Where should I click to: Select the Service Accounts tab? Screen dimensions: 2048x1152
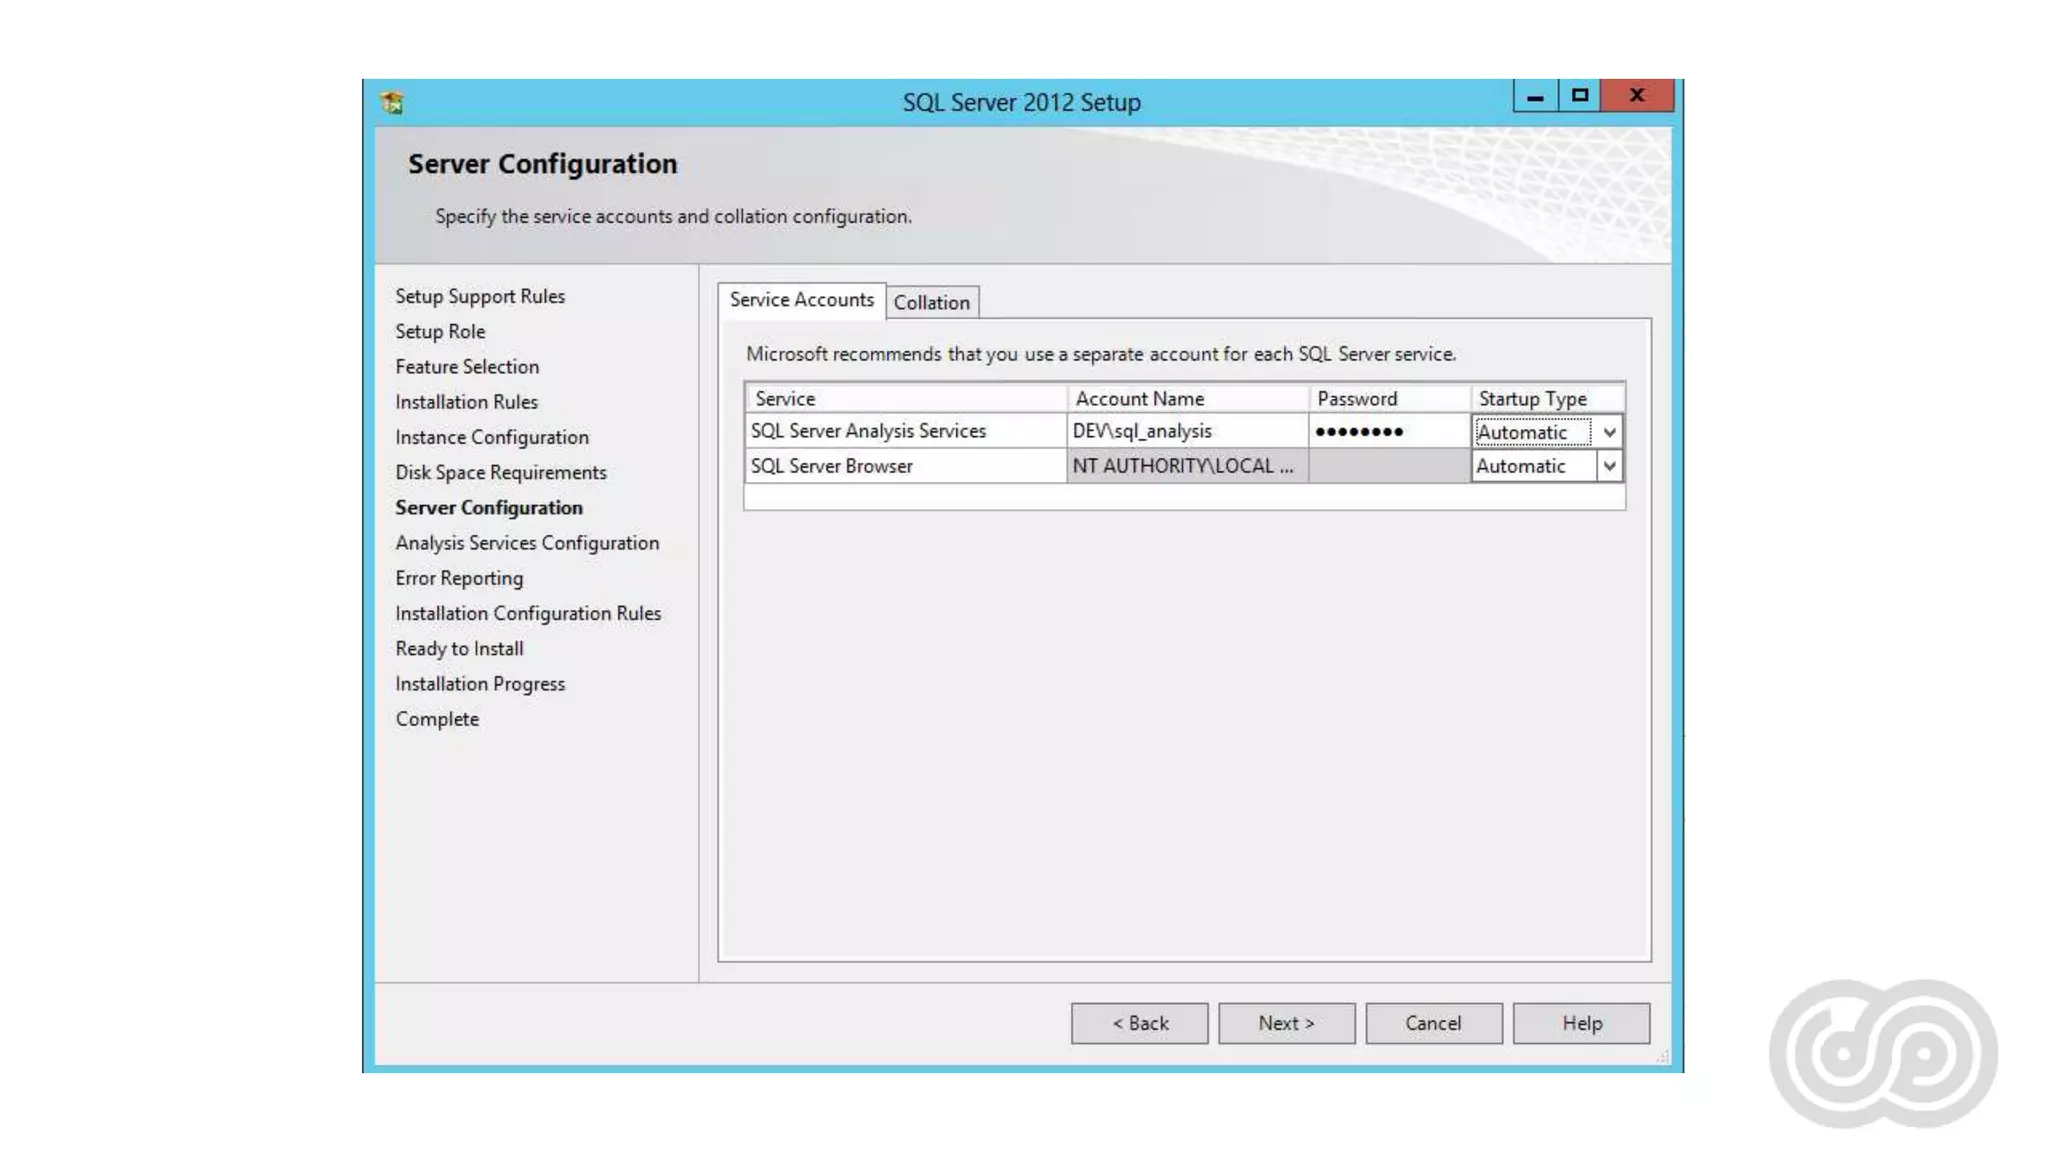pos(801,300)
